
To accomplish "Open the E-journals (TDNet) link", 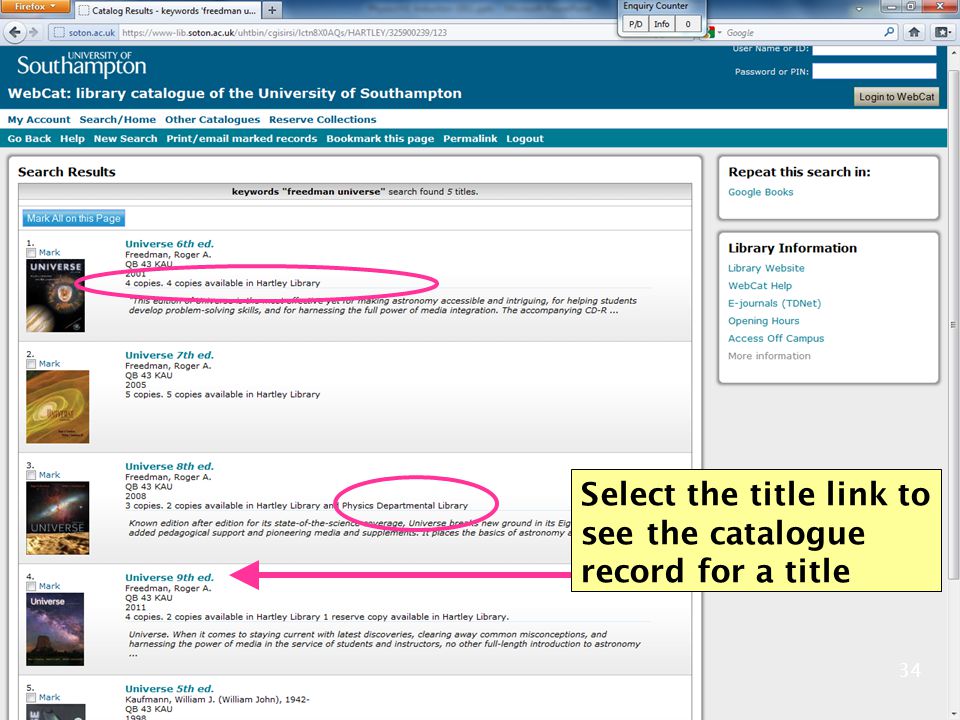I will [x=774, y=304].
